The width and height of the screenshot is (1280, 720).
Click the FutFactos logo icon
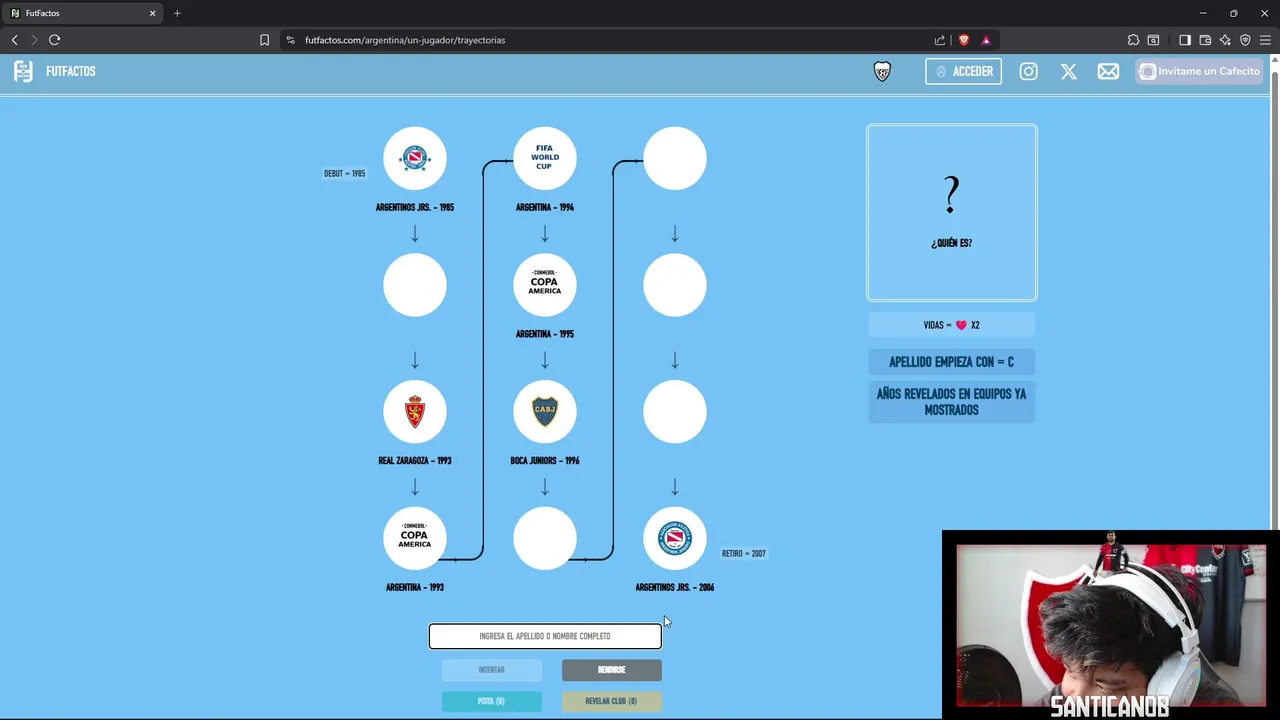23,71
